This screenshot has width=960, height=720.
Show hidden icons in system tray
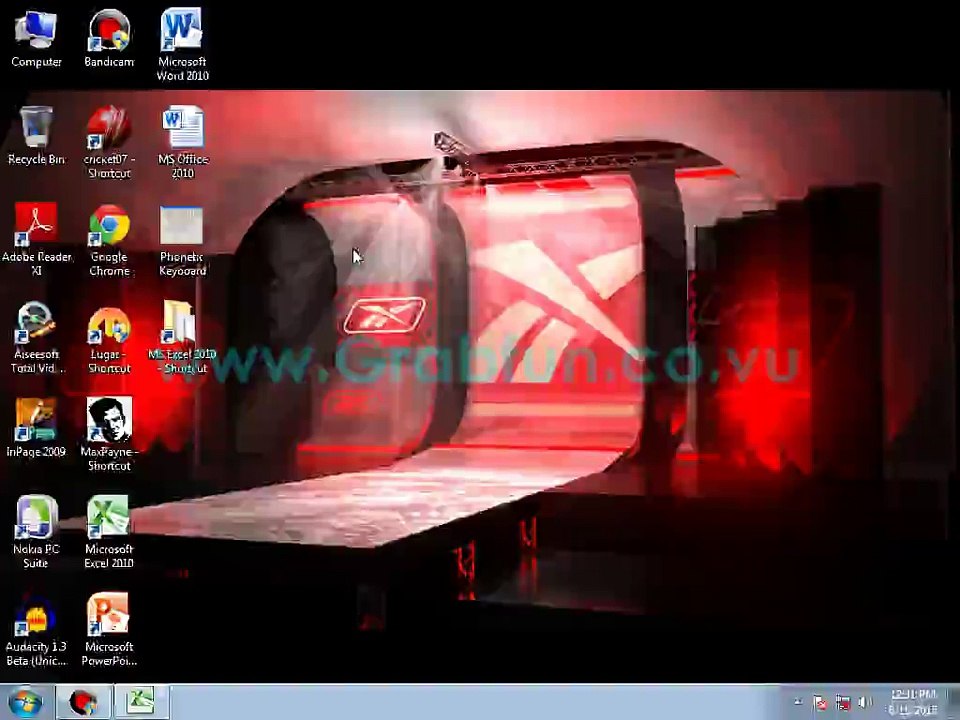coord(798,702)
